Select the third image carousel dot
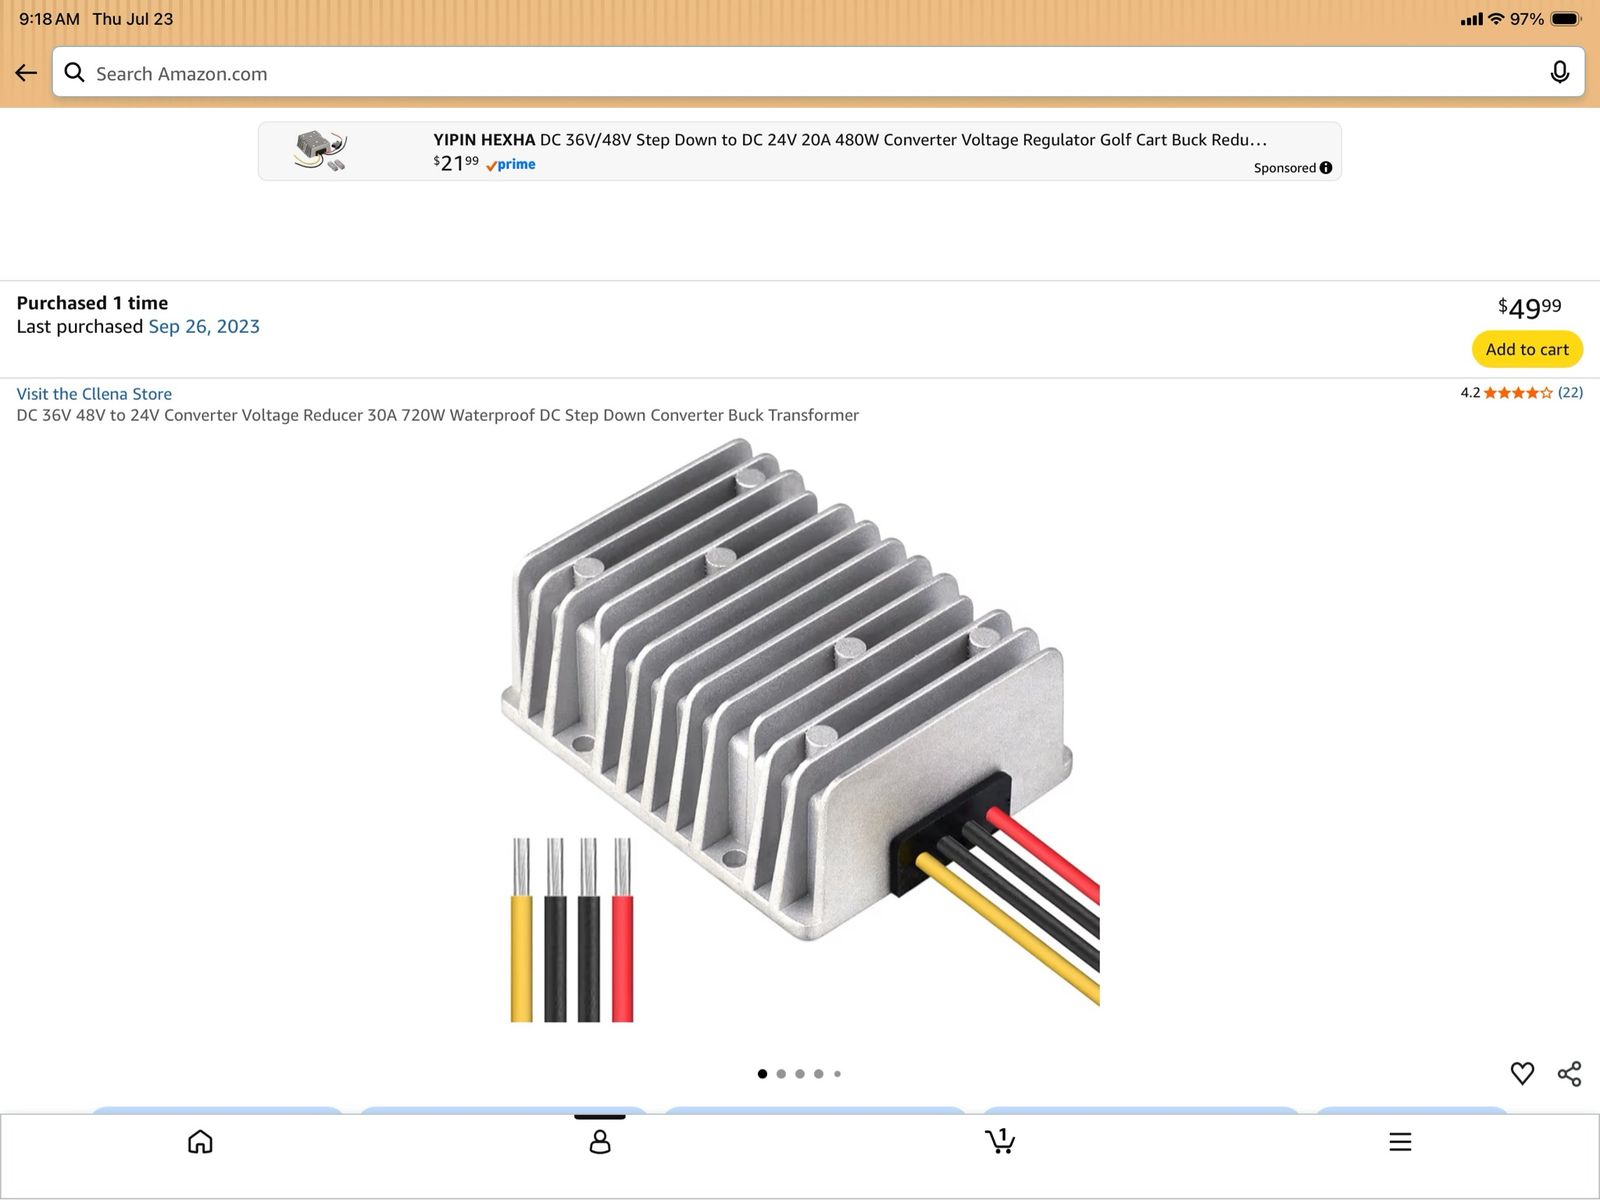Screen dimensions: 1600x1200 (x=800, y=1074)
